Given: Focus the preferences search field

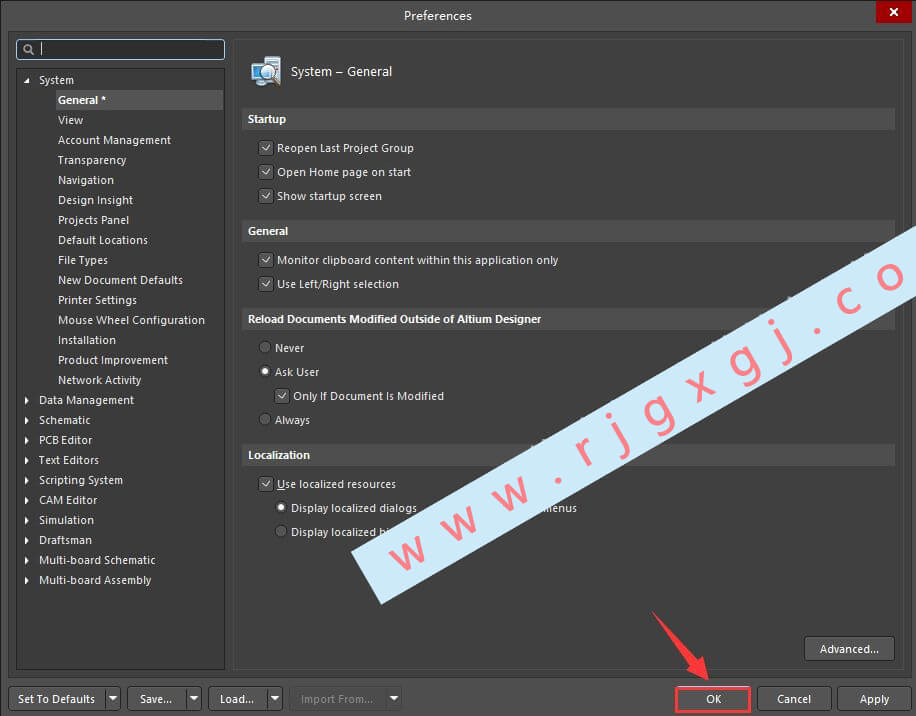Looking at the screenshot, I should 120,50.
